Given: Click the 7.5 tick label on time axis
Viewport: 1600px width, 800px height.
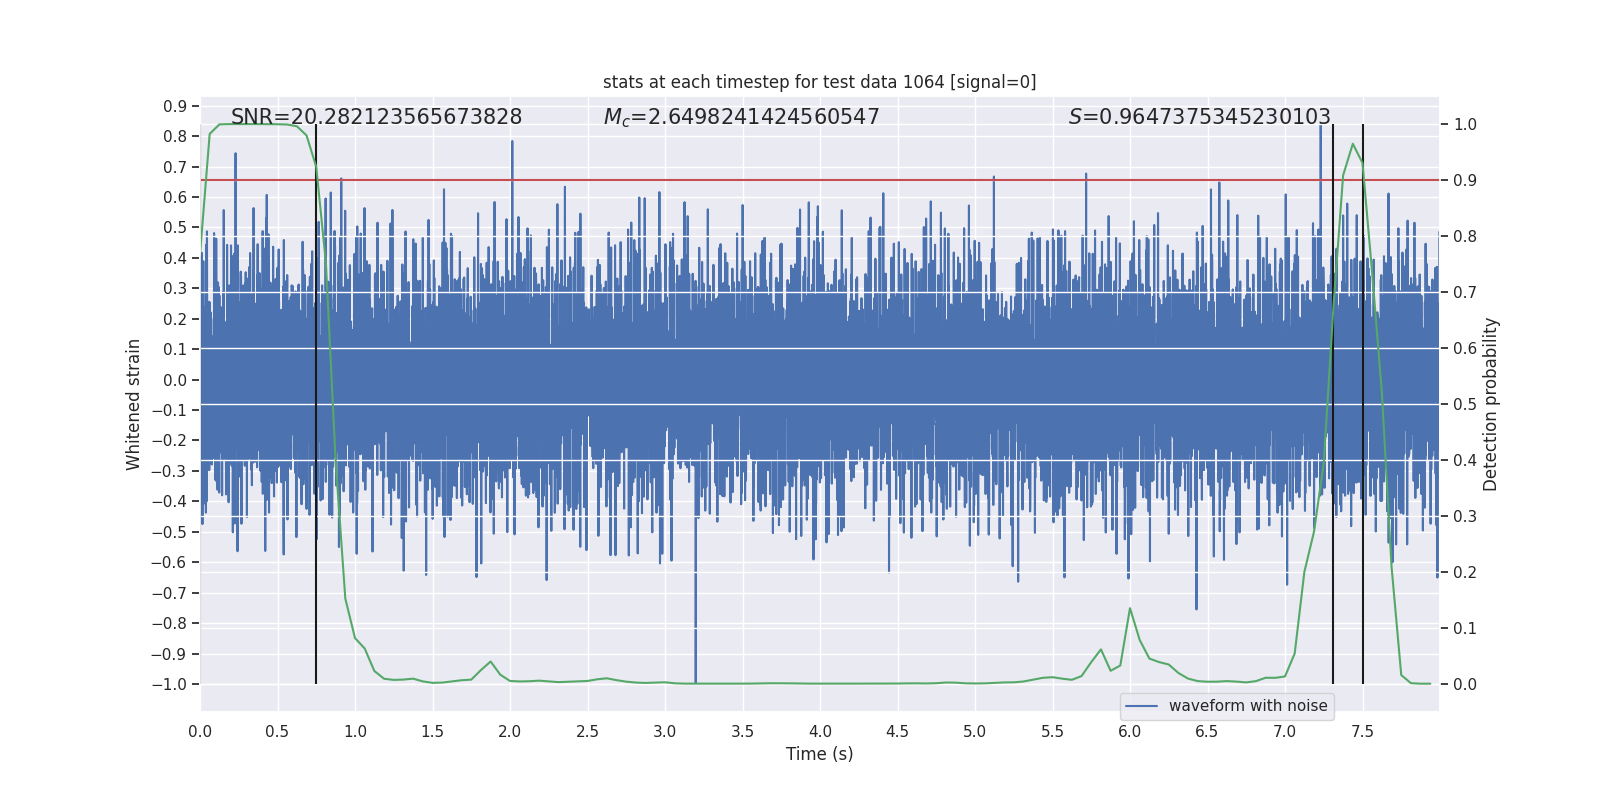Looking at the screenshot, I should pos(1362,731).
